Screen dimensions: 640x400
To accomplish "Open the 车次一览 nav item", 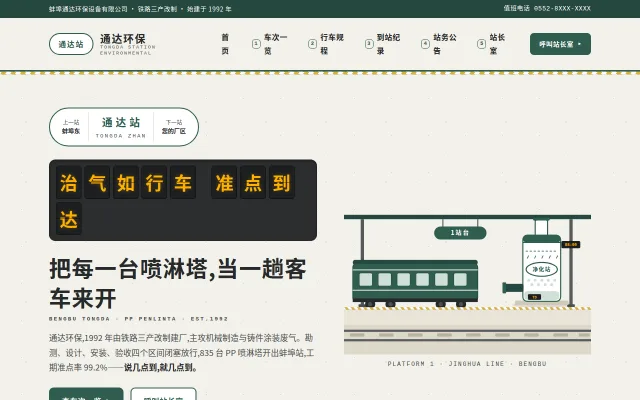I will click(270, 44).
